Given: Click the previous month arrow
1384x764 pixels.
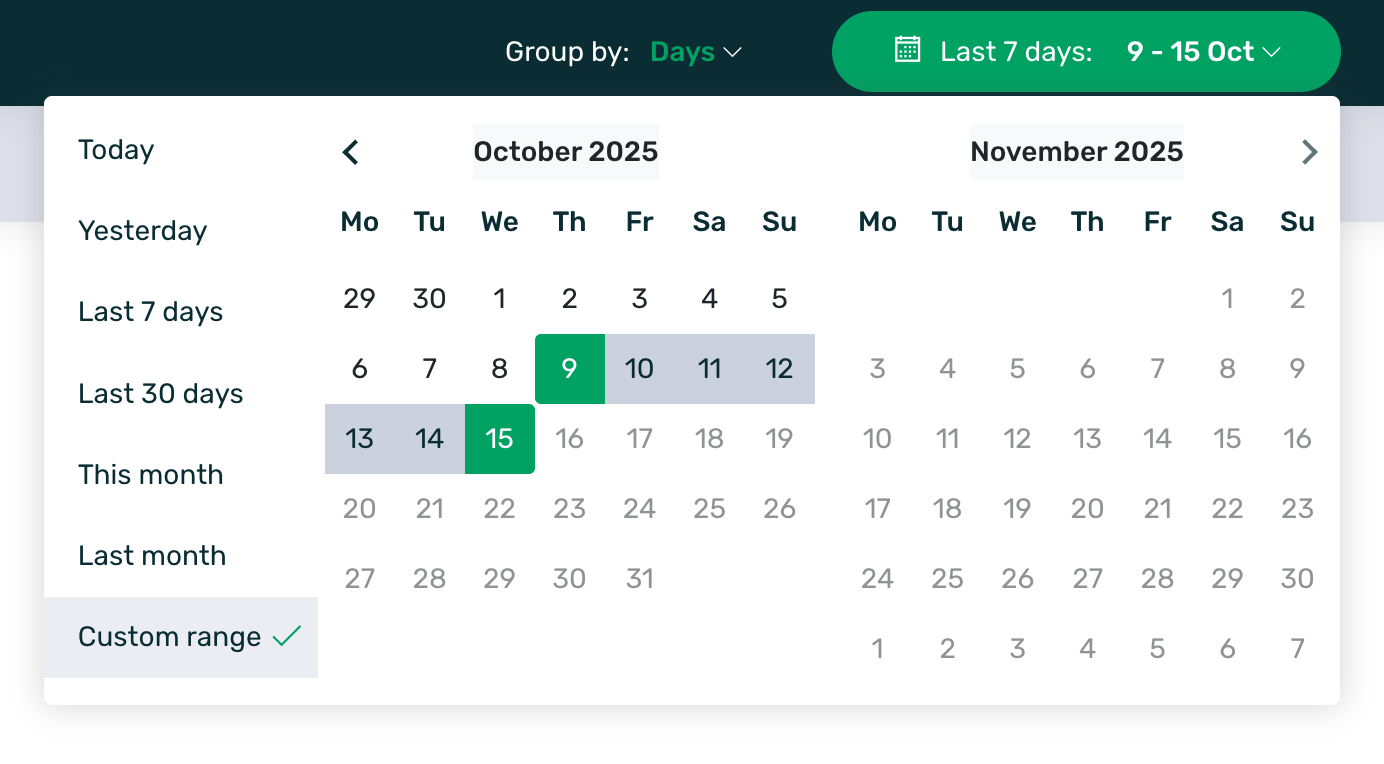Looking at the screenshot, I should tap(350, 152).
